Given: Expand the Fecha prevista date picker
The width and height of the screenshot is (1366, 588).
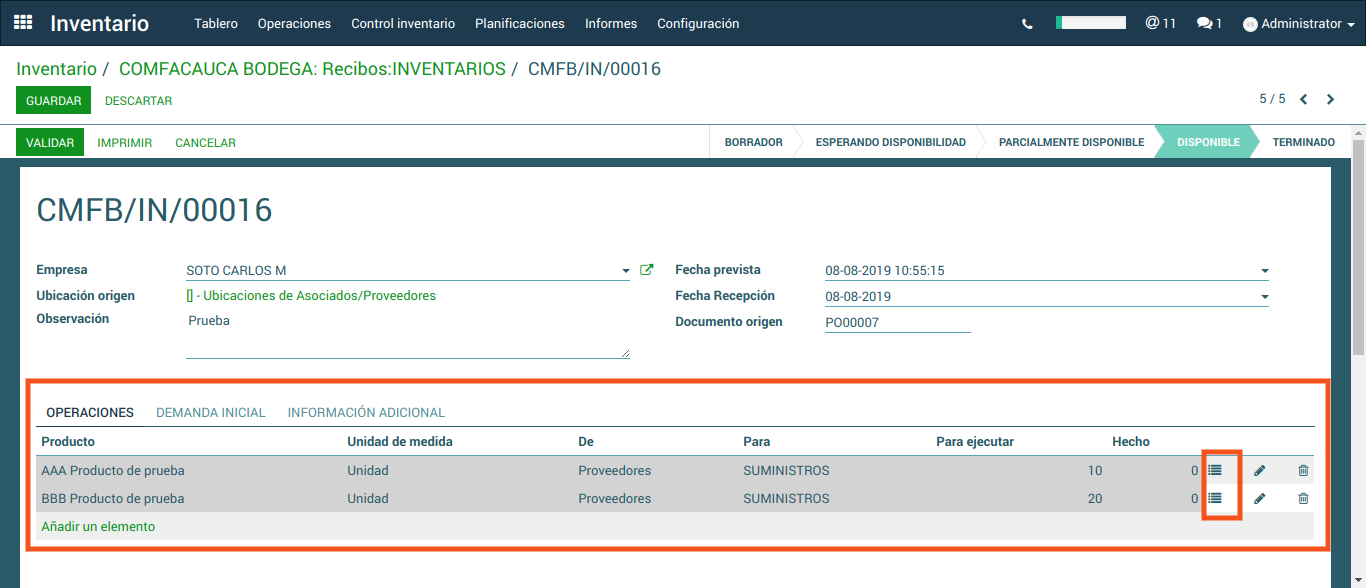Looking at the screenshot, I should [x=1264, y=270].
